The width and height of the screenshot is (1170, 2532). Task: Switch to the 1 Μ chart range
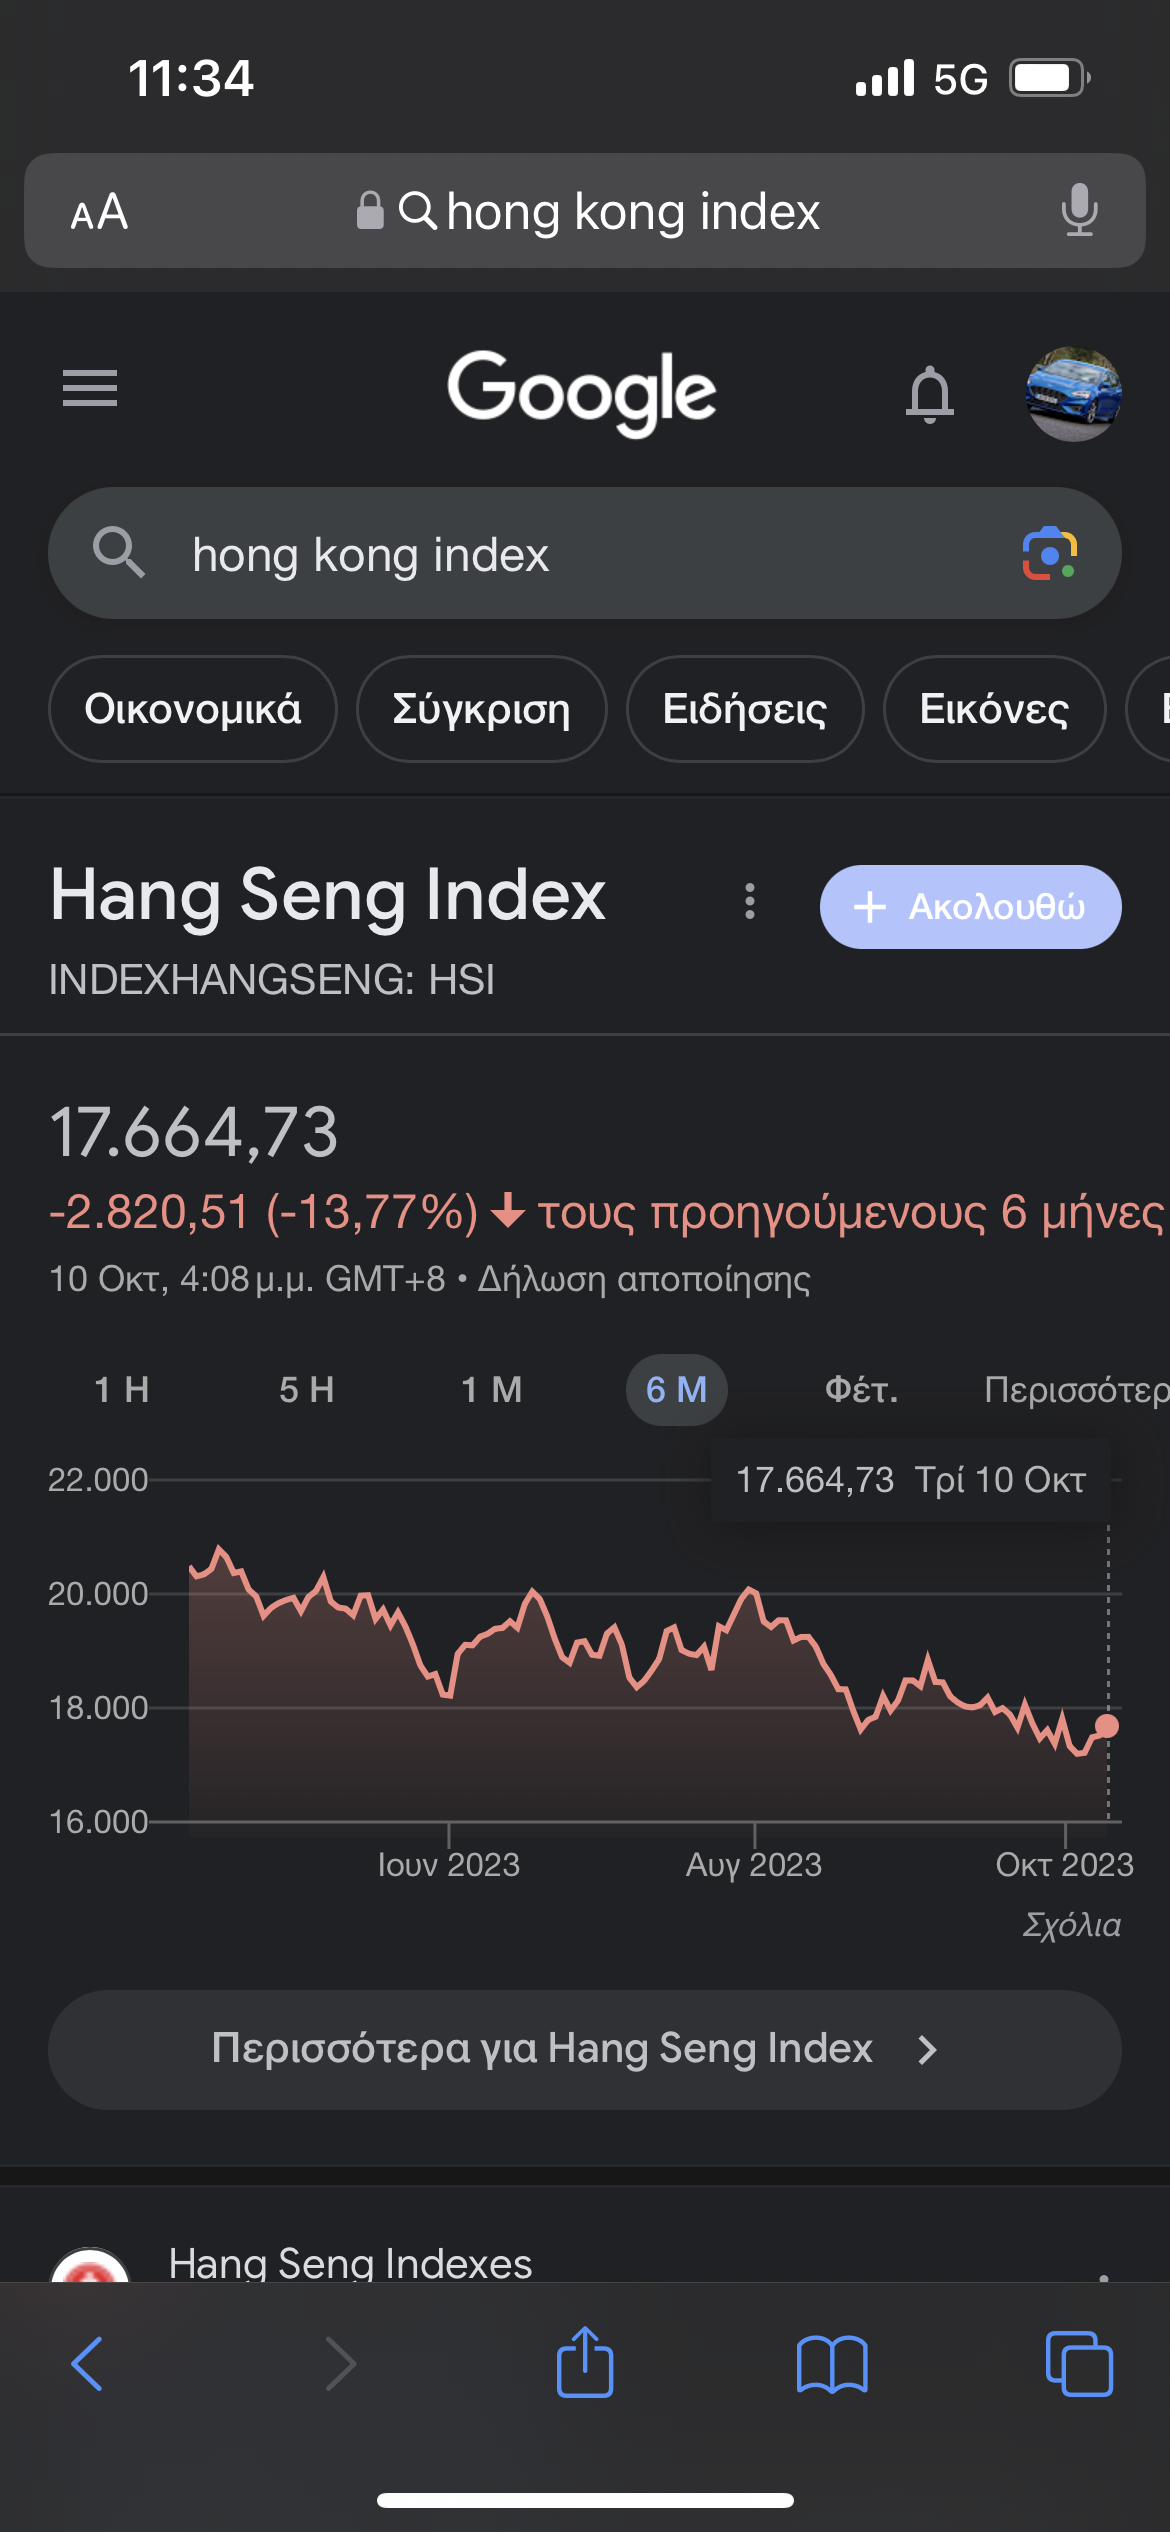click(492, 1389)
